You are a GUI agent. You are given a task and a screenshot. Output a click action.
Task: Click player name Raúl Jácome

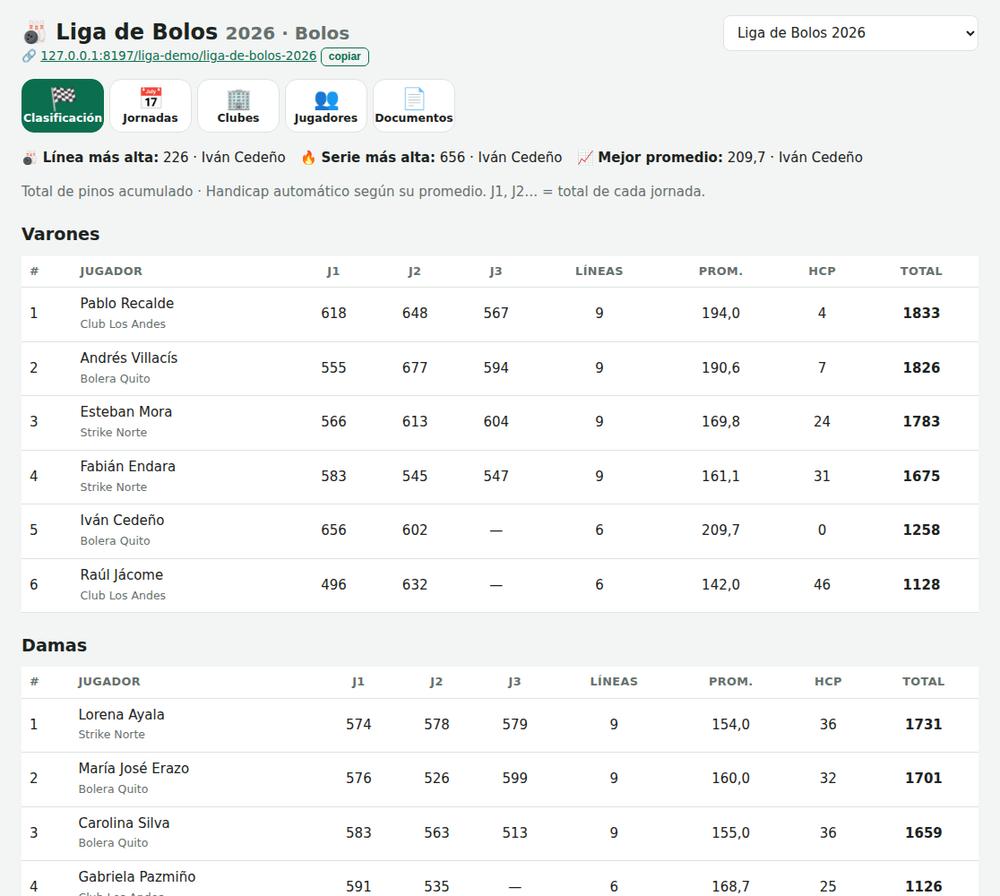121,575
